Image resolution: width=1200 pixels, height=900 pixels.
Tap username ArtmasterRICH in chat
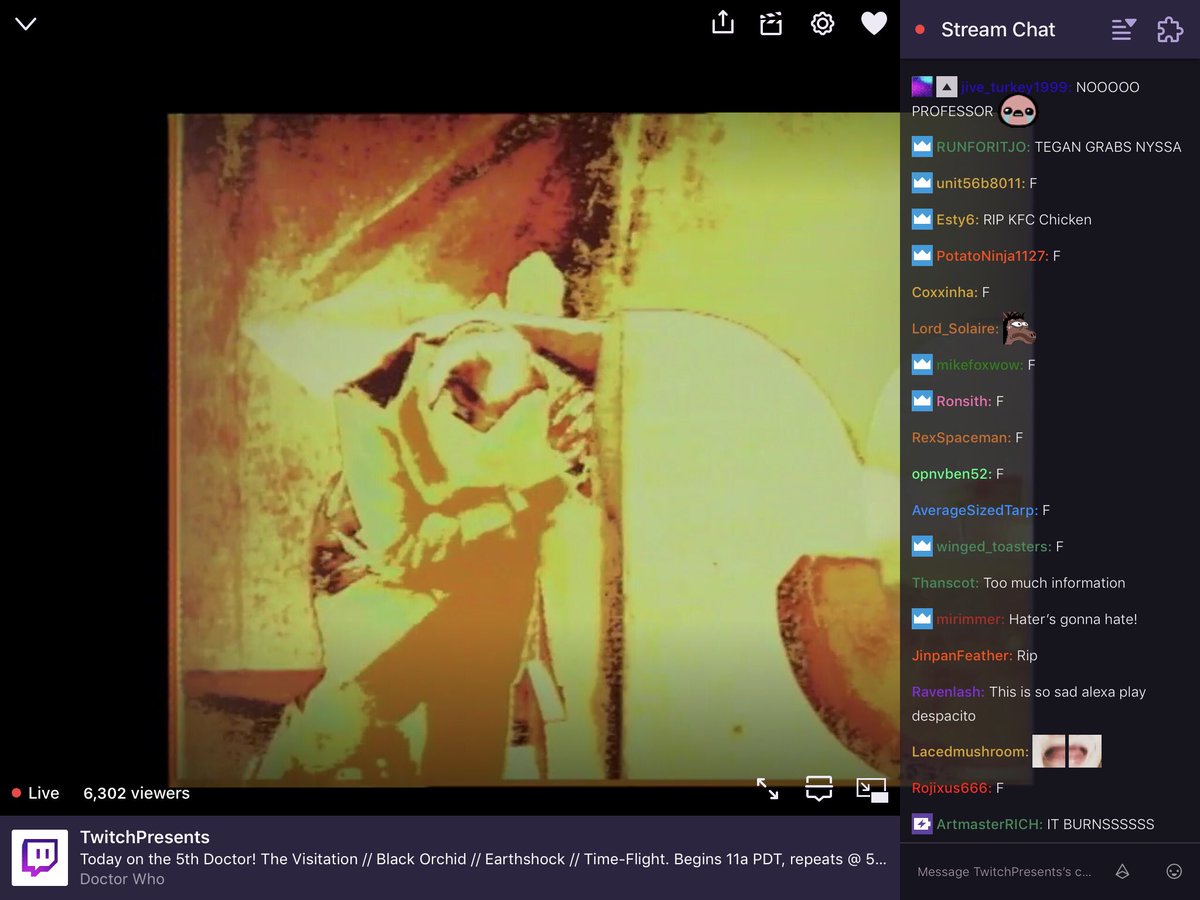tap(989, 825)
